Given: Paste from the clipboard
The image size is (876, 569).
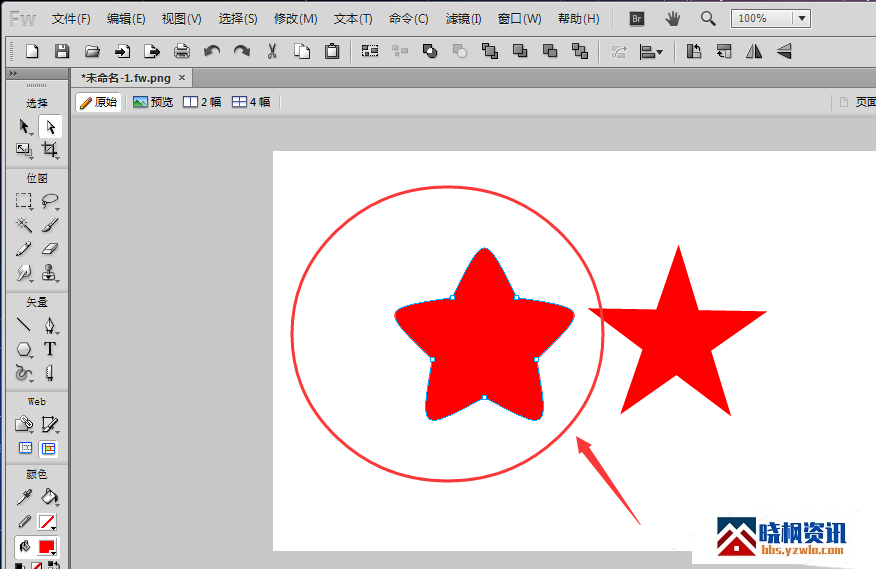Looking at the screenshot, I should pos(332,52).
